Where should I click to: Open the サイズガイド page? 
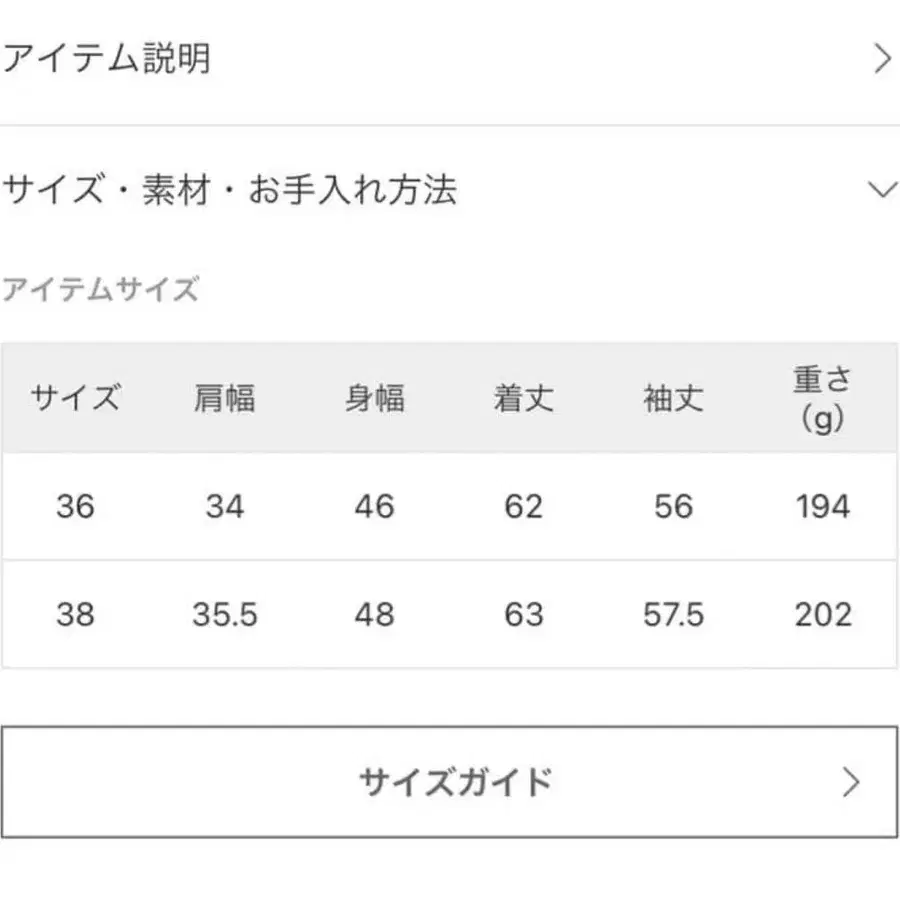pos(450,780)
